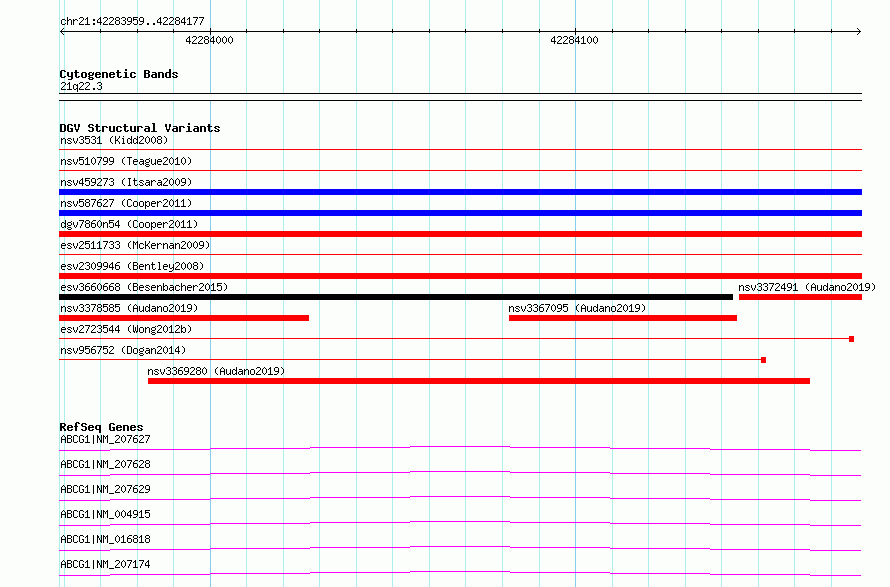Click the 42284000 ruler position label

coord(209,40)
